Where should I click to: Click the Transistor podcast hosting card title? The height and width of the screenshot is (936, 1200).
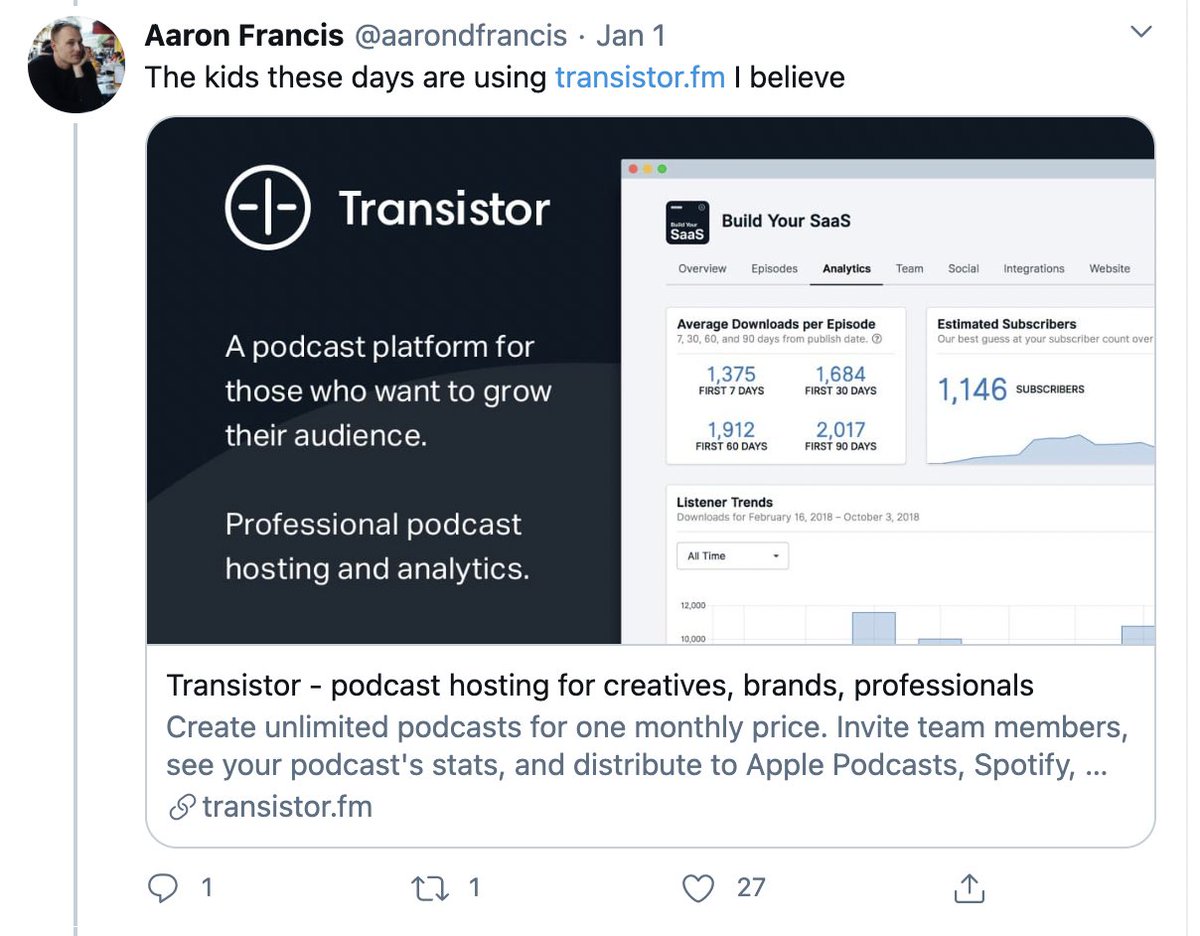[x=599, y=686]
